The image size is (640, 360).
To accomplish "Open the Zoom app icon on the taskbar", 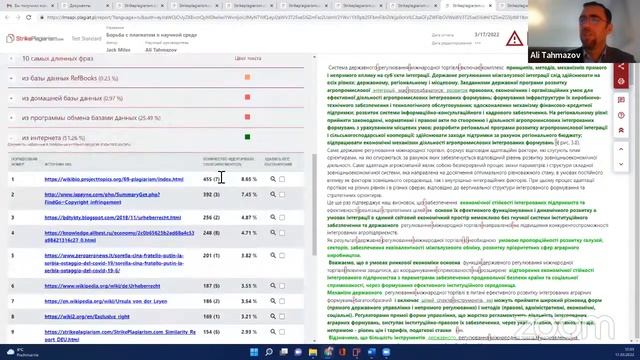I will pos(386,352).
